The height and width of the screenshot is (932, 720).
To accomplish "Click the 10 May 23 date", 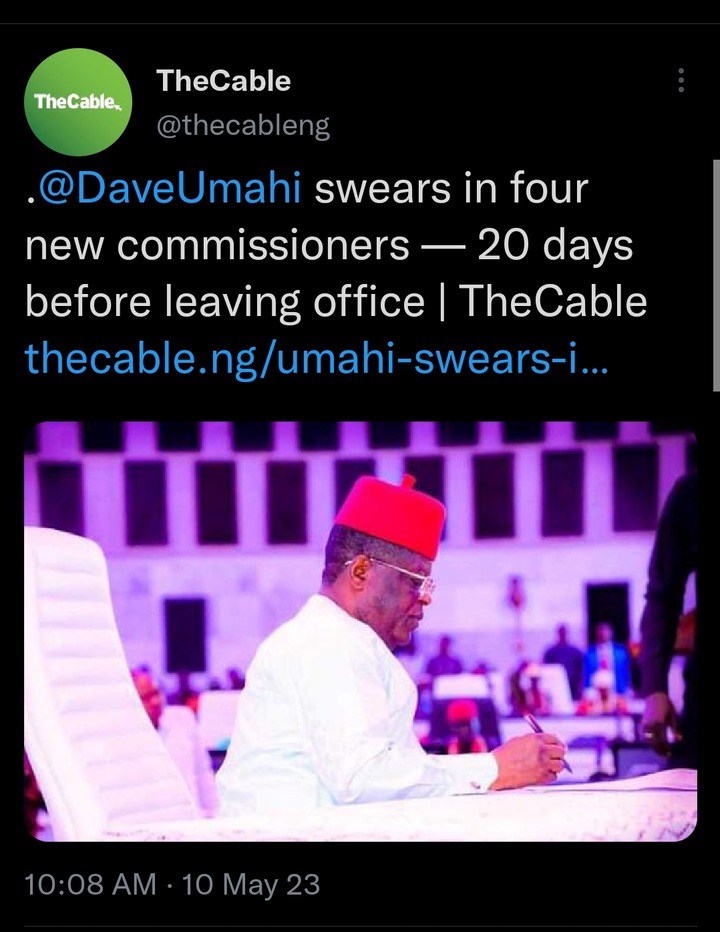I will point(251,884).
